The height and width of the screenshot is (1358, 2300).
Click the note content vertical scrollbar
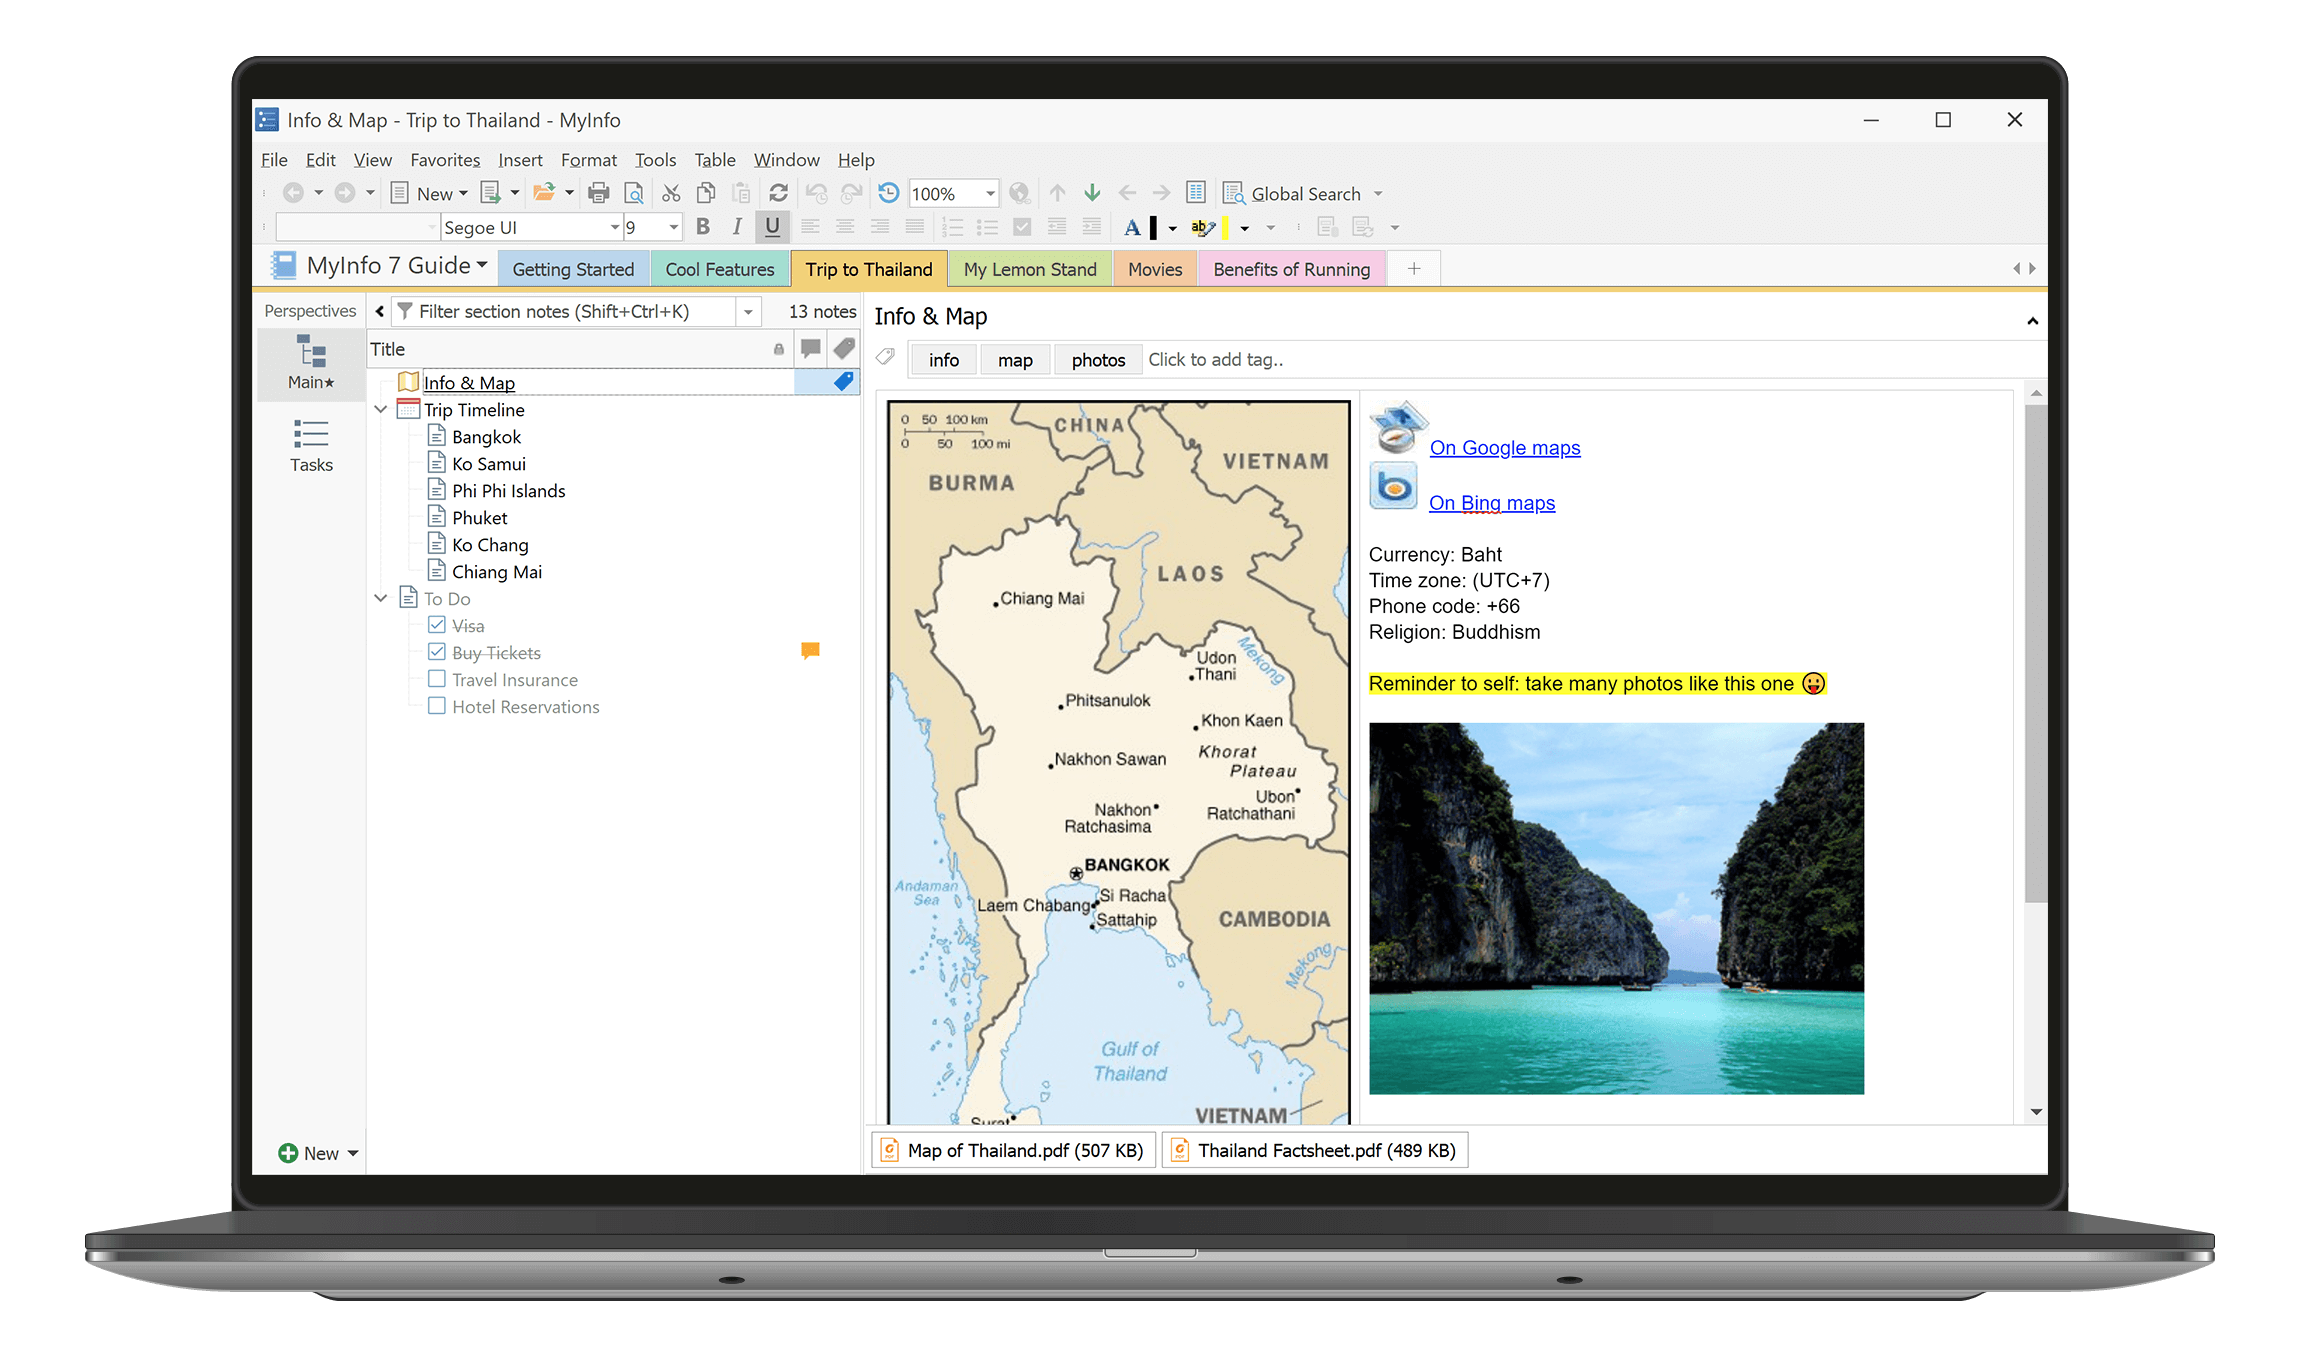(2035, 652)
